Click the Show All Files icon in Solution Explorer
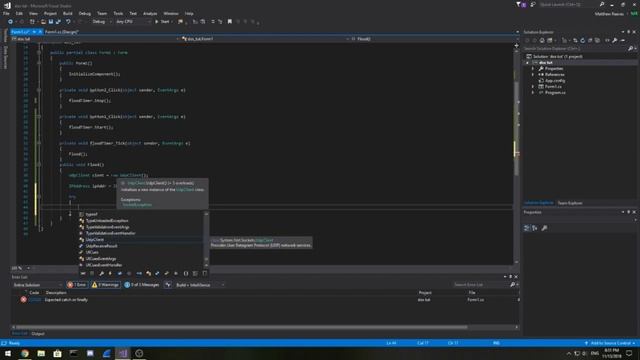640x360 pixels. coord(598,40)
